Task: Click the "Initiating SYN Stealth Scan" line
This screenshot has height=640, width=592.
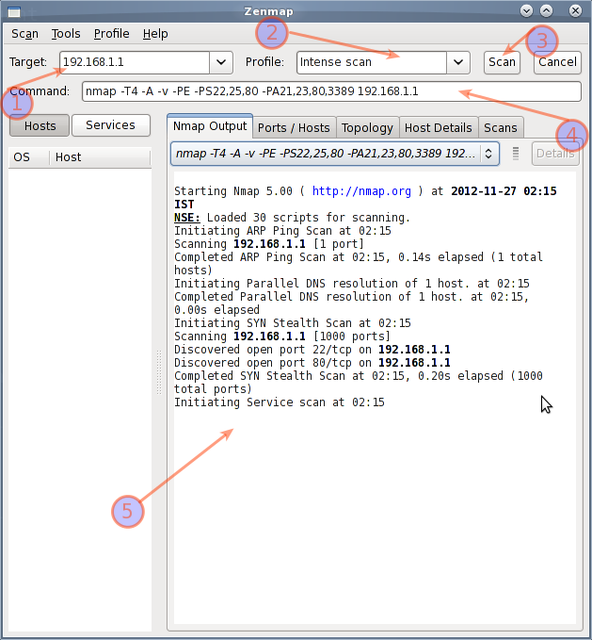Action: pos(292,323)
